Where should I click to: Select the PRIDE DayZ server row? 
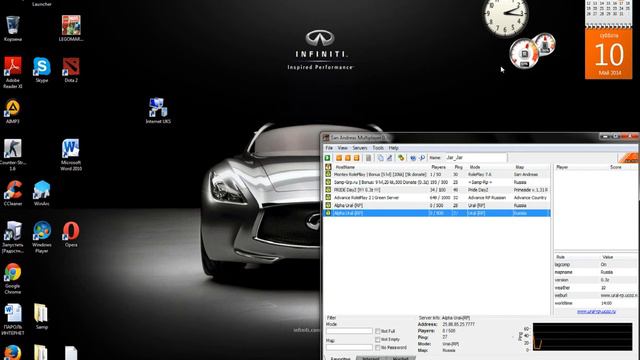[437, 190]
